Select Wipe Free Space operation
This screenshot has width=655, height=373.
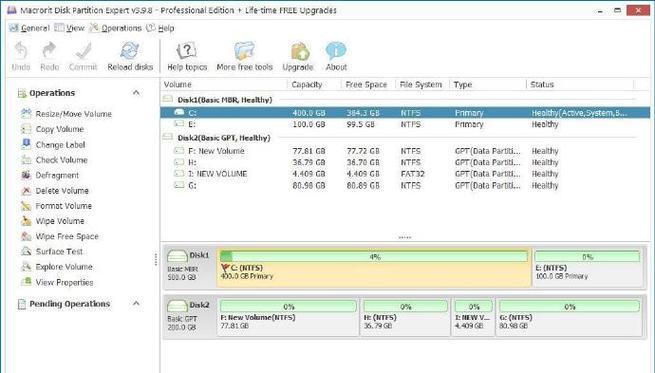(60, 236)
